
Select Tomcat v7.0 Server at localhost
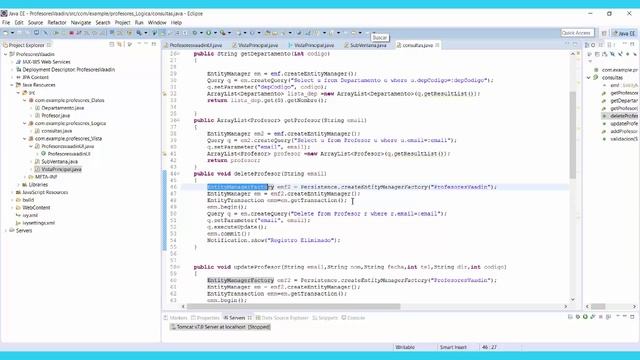point(220,327)
